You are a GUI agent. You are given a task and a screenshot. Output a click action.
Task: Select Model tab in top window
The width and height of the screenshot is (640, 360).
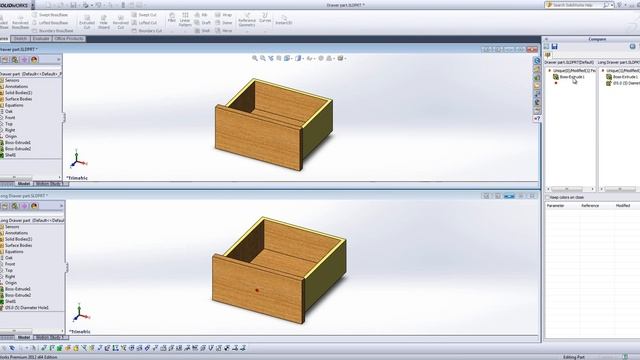pos(24,184)
